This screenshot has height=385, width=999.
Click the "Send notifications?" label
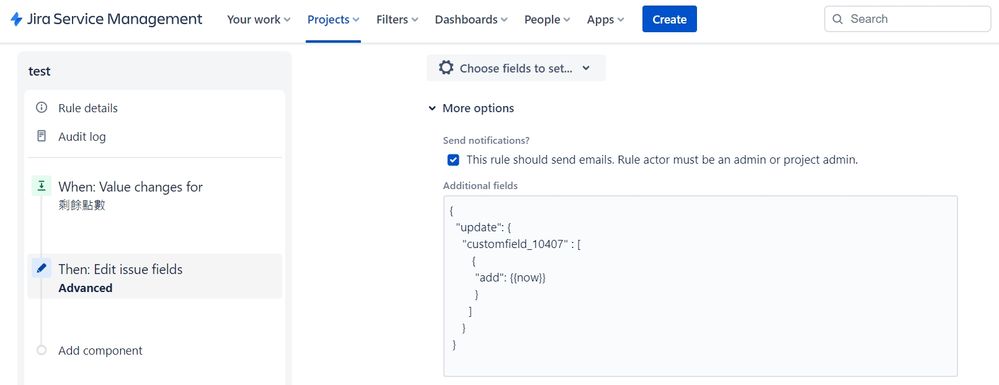point(486,140)
